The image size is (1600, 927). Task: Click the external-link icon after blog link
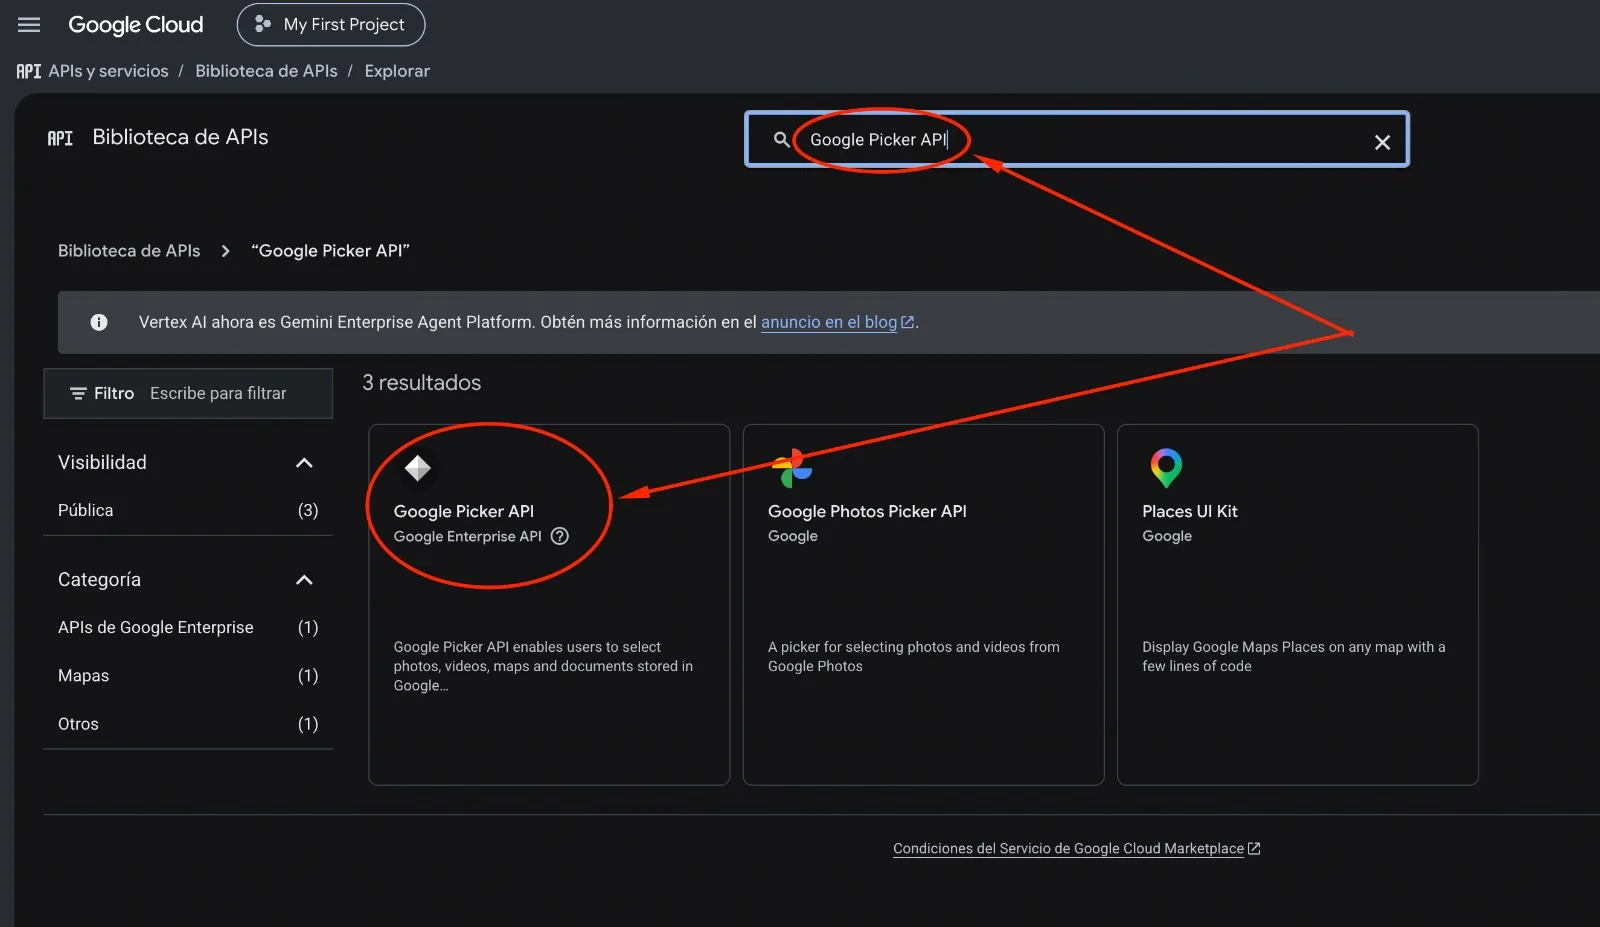[x=908, y=322]
